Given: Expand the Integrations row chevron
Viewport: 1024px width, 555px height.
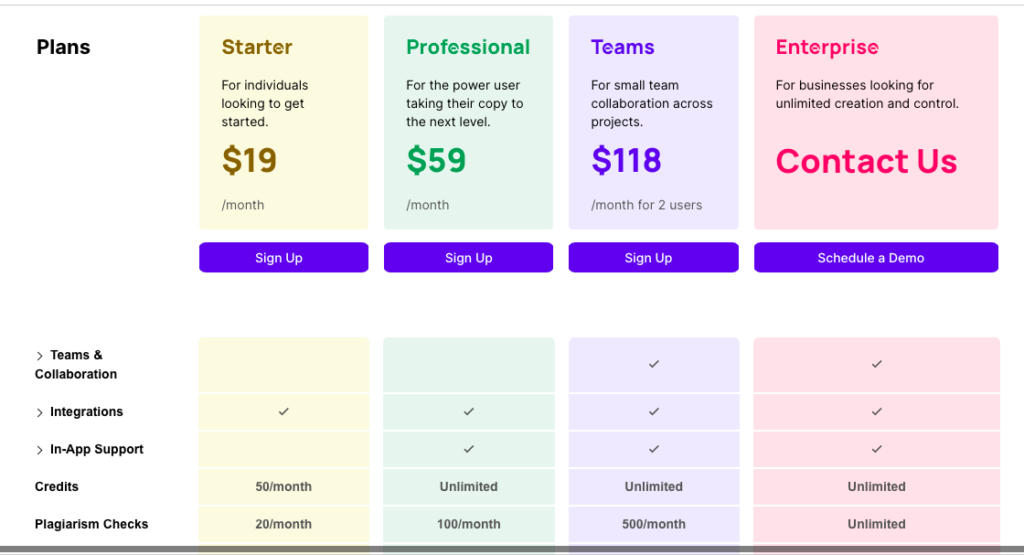Looking at the screenshot, I should click(39, 413).
